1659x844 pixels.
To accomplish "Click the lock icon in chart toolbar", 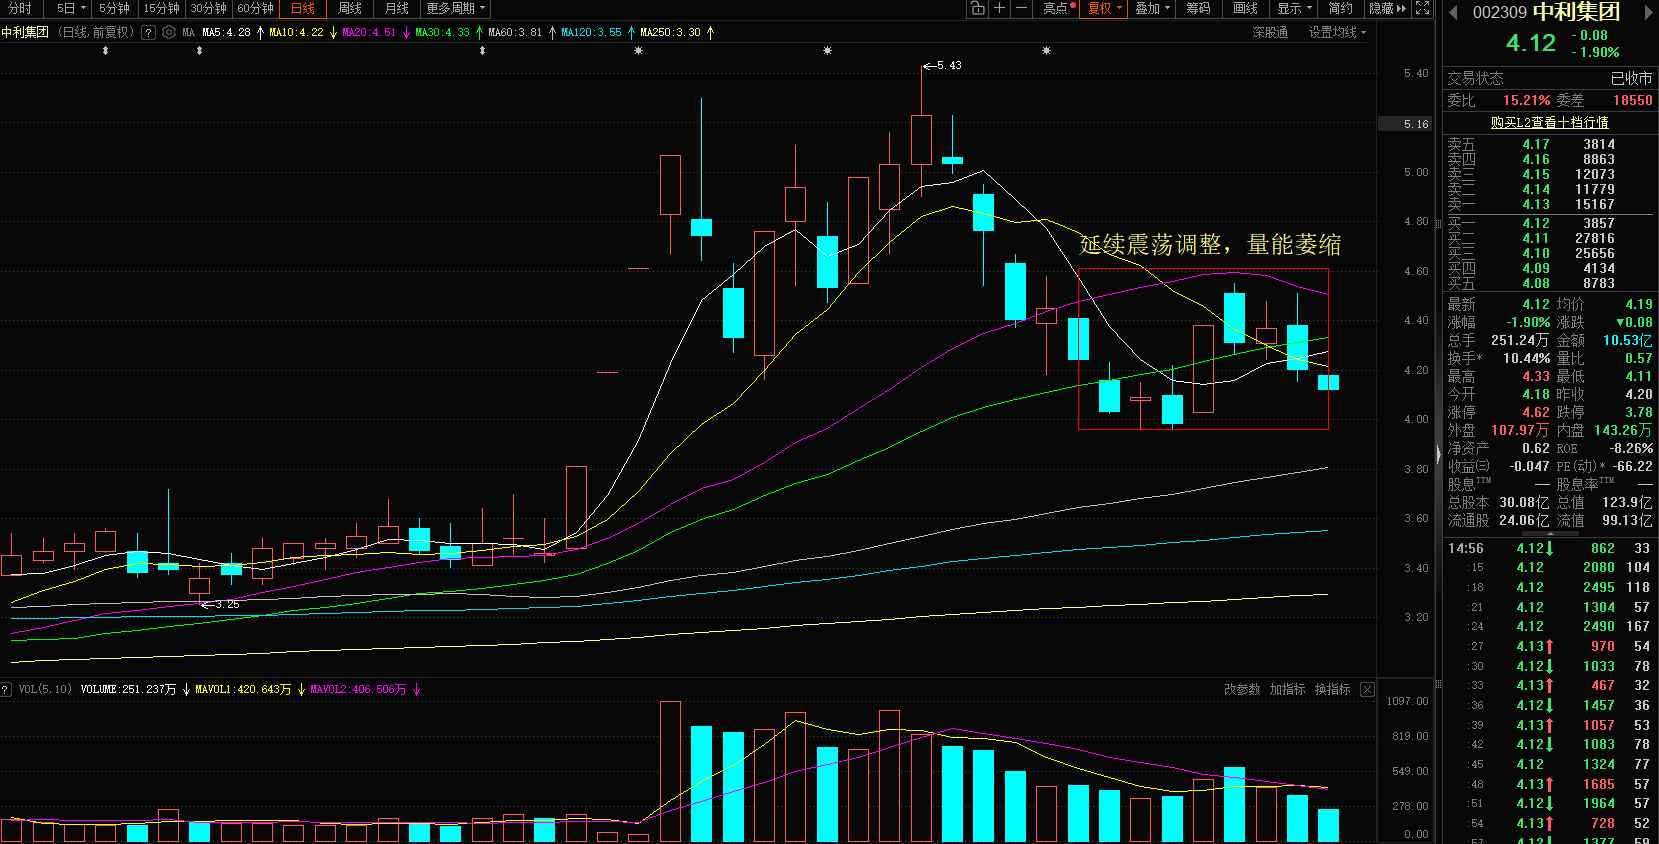I will (x=978, y=8).
